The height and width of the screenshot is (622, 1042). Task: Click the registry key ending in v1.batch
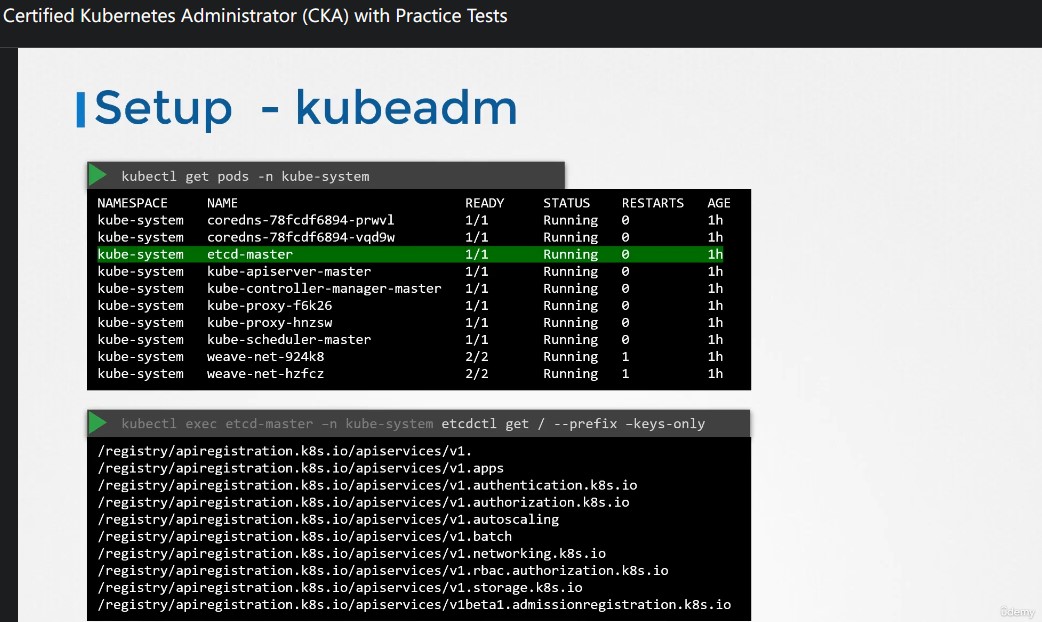(x=304, y=536)
